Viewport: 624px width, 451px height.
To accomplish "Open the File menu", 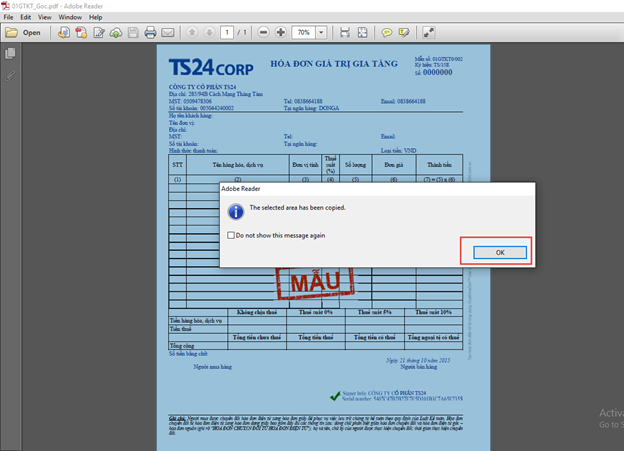I will click(x=8, y=17).
